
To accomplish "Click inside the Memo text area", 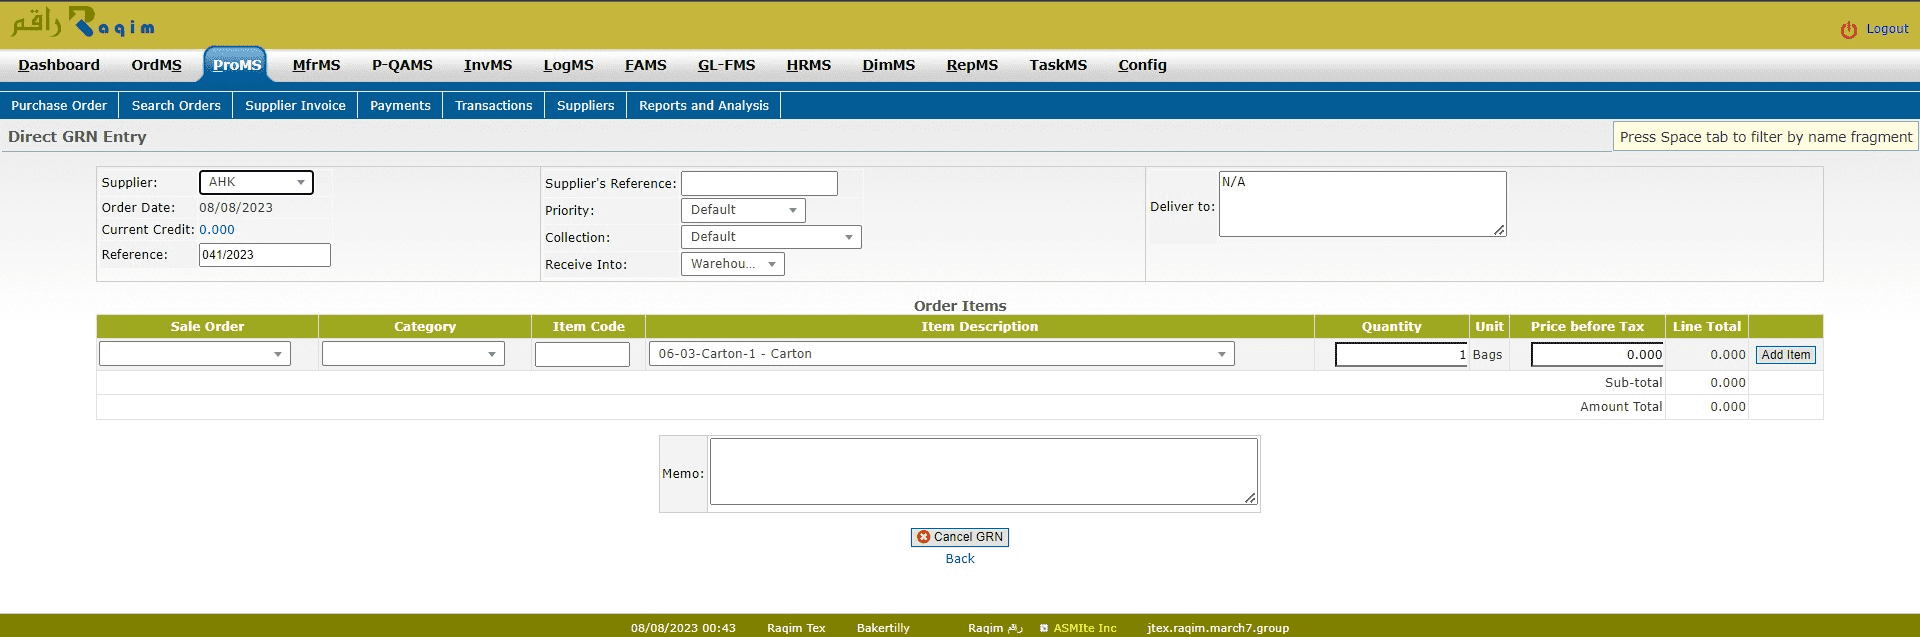I will point(982,471).
